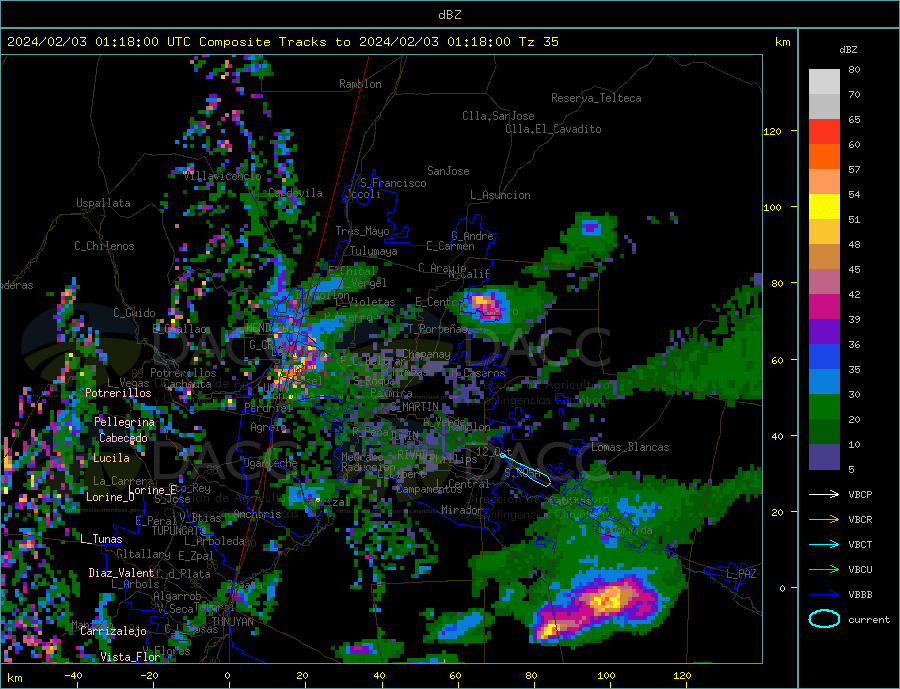The height and width of the screenshot is (689, 900).
Task: Click the 'Cabecedo' map label
Action: tap(123, 438)
